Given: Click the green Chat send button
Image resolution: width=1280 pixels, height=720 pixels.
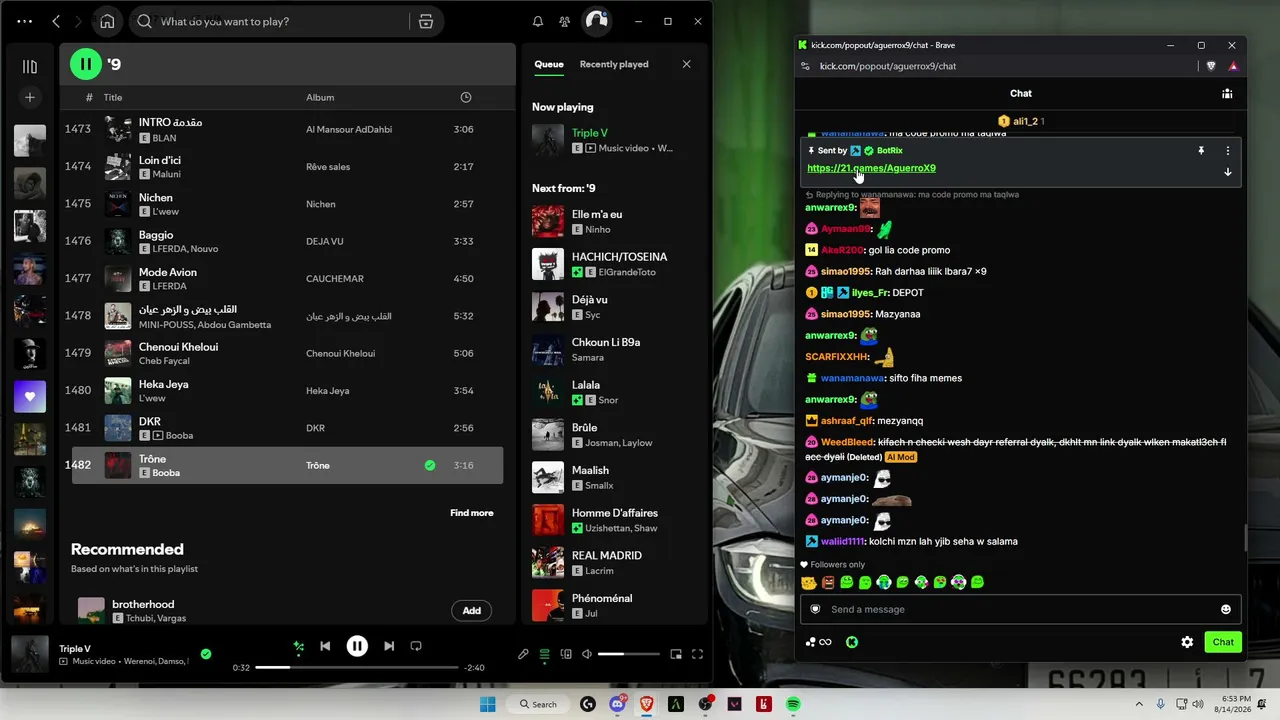Looking at the screenshot, I should click(x=1223, y=642).
